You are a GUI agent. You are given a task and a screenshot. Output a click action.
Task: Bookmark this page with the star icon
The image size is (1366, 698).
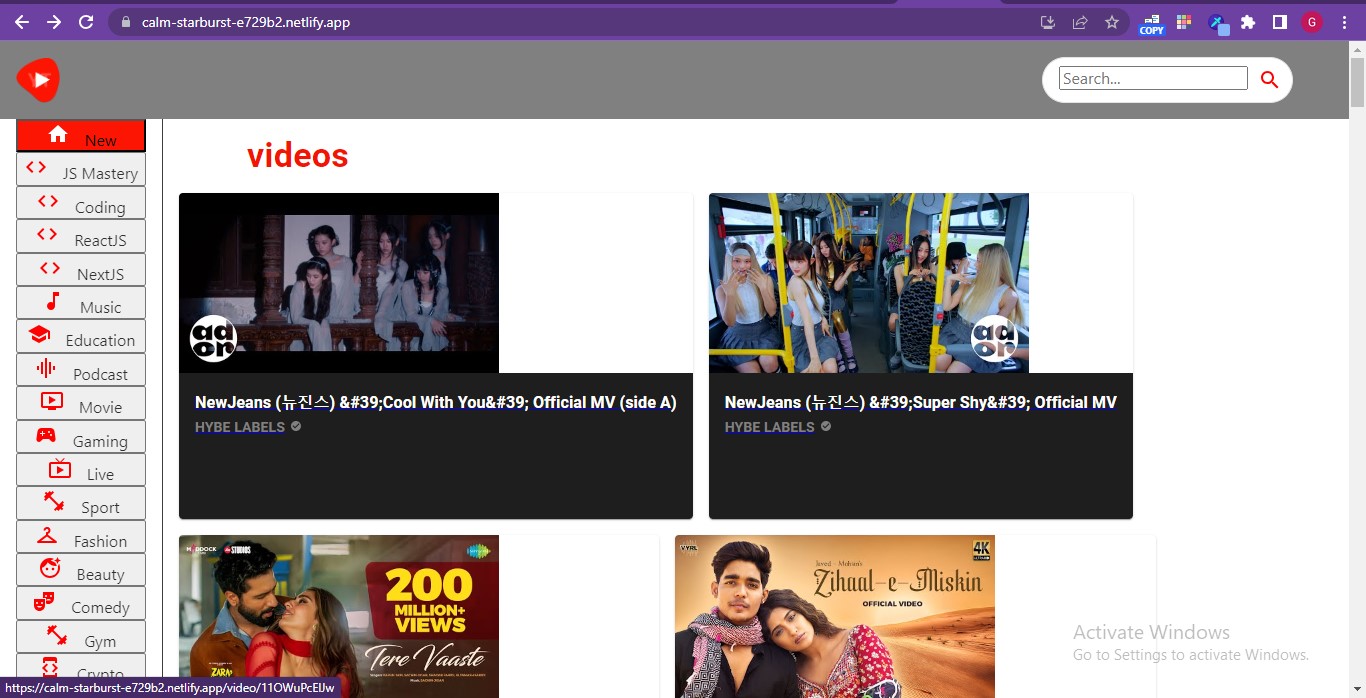point(1111,22)
